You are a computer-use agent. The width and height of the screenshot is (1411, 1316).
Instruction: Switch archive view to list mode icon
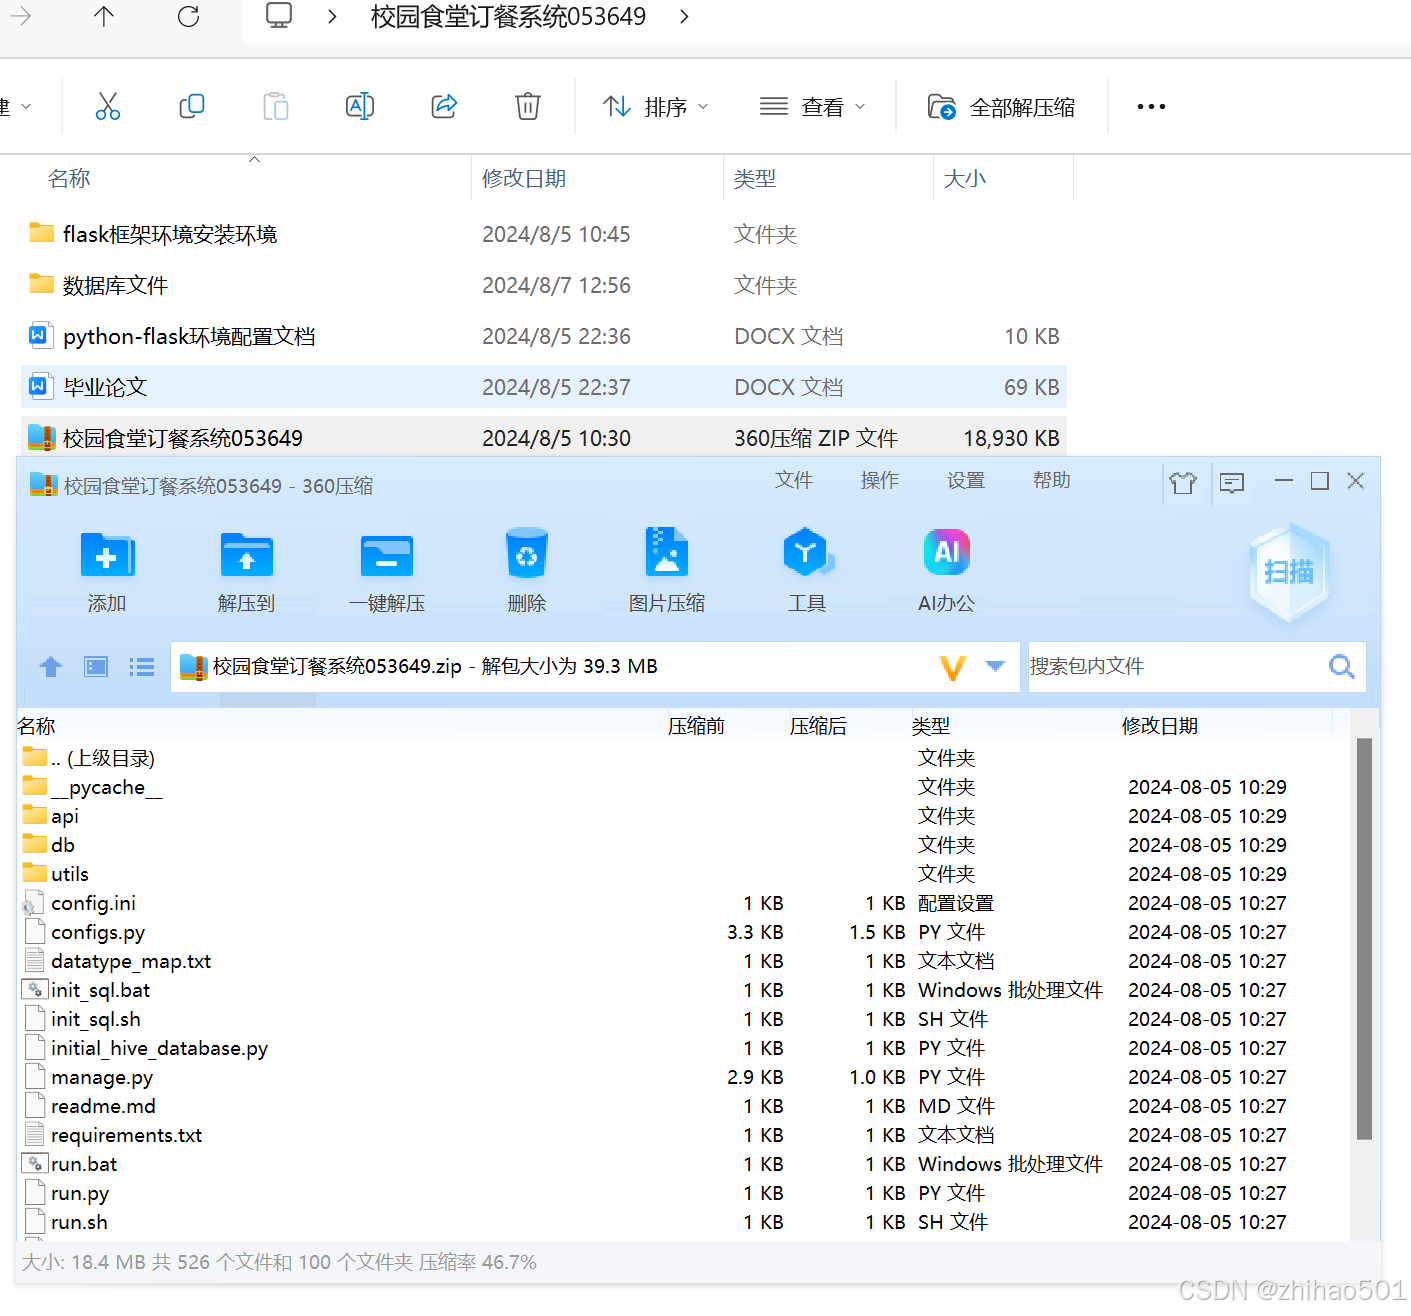[x=142, y=667]
